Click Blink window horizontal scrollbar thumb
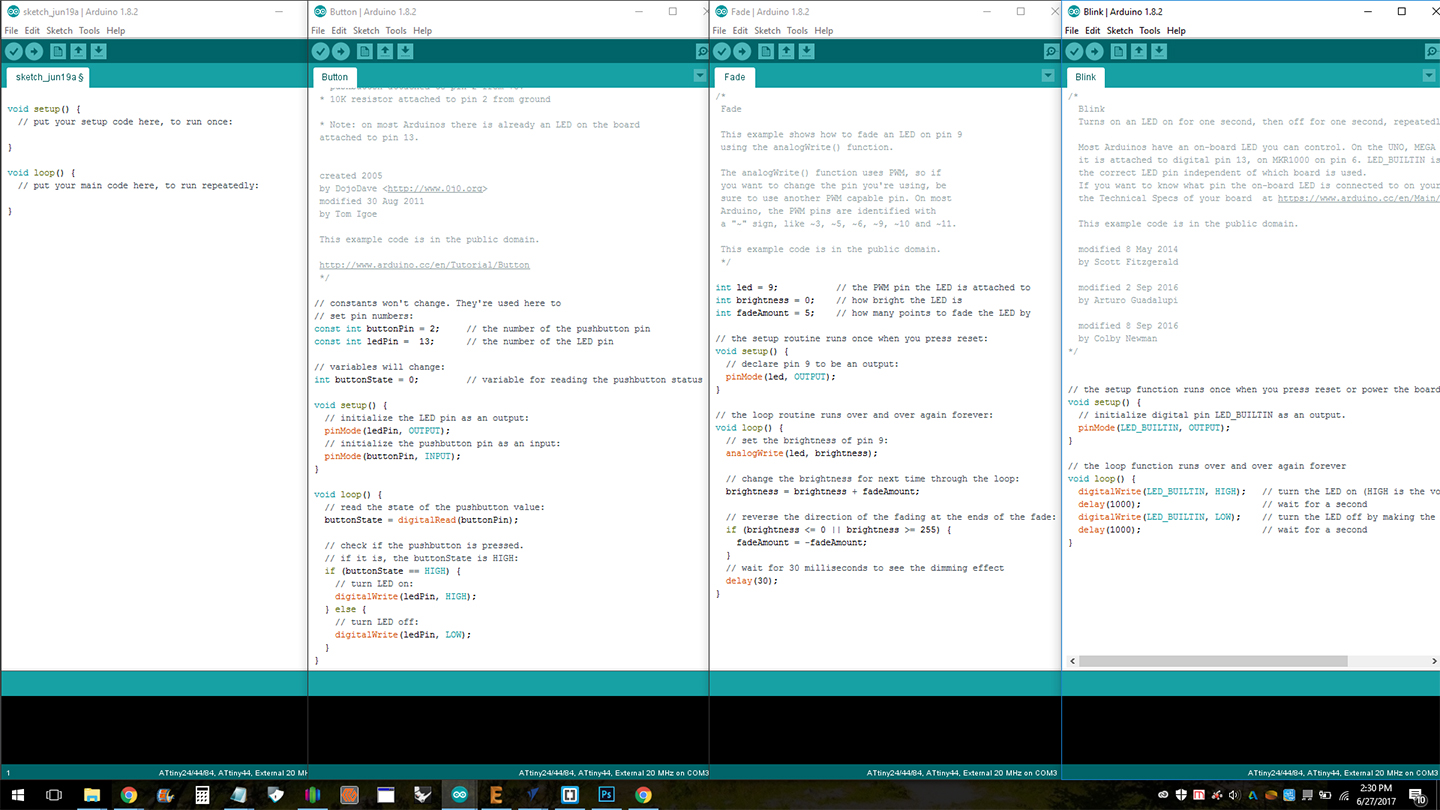 1213,661
